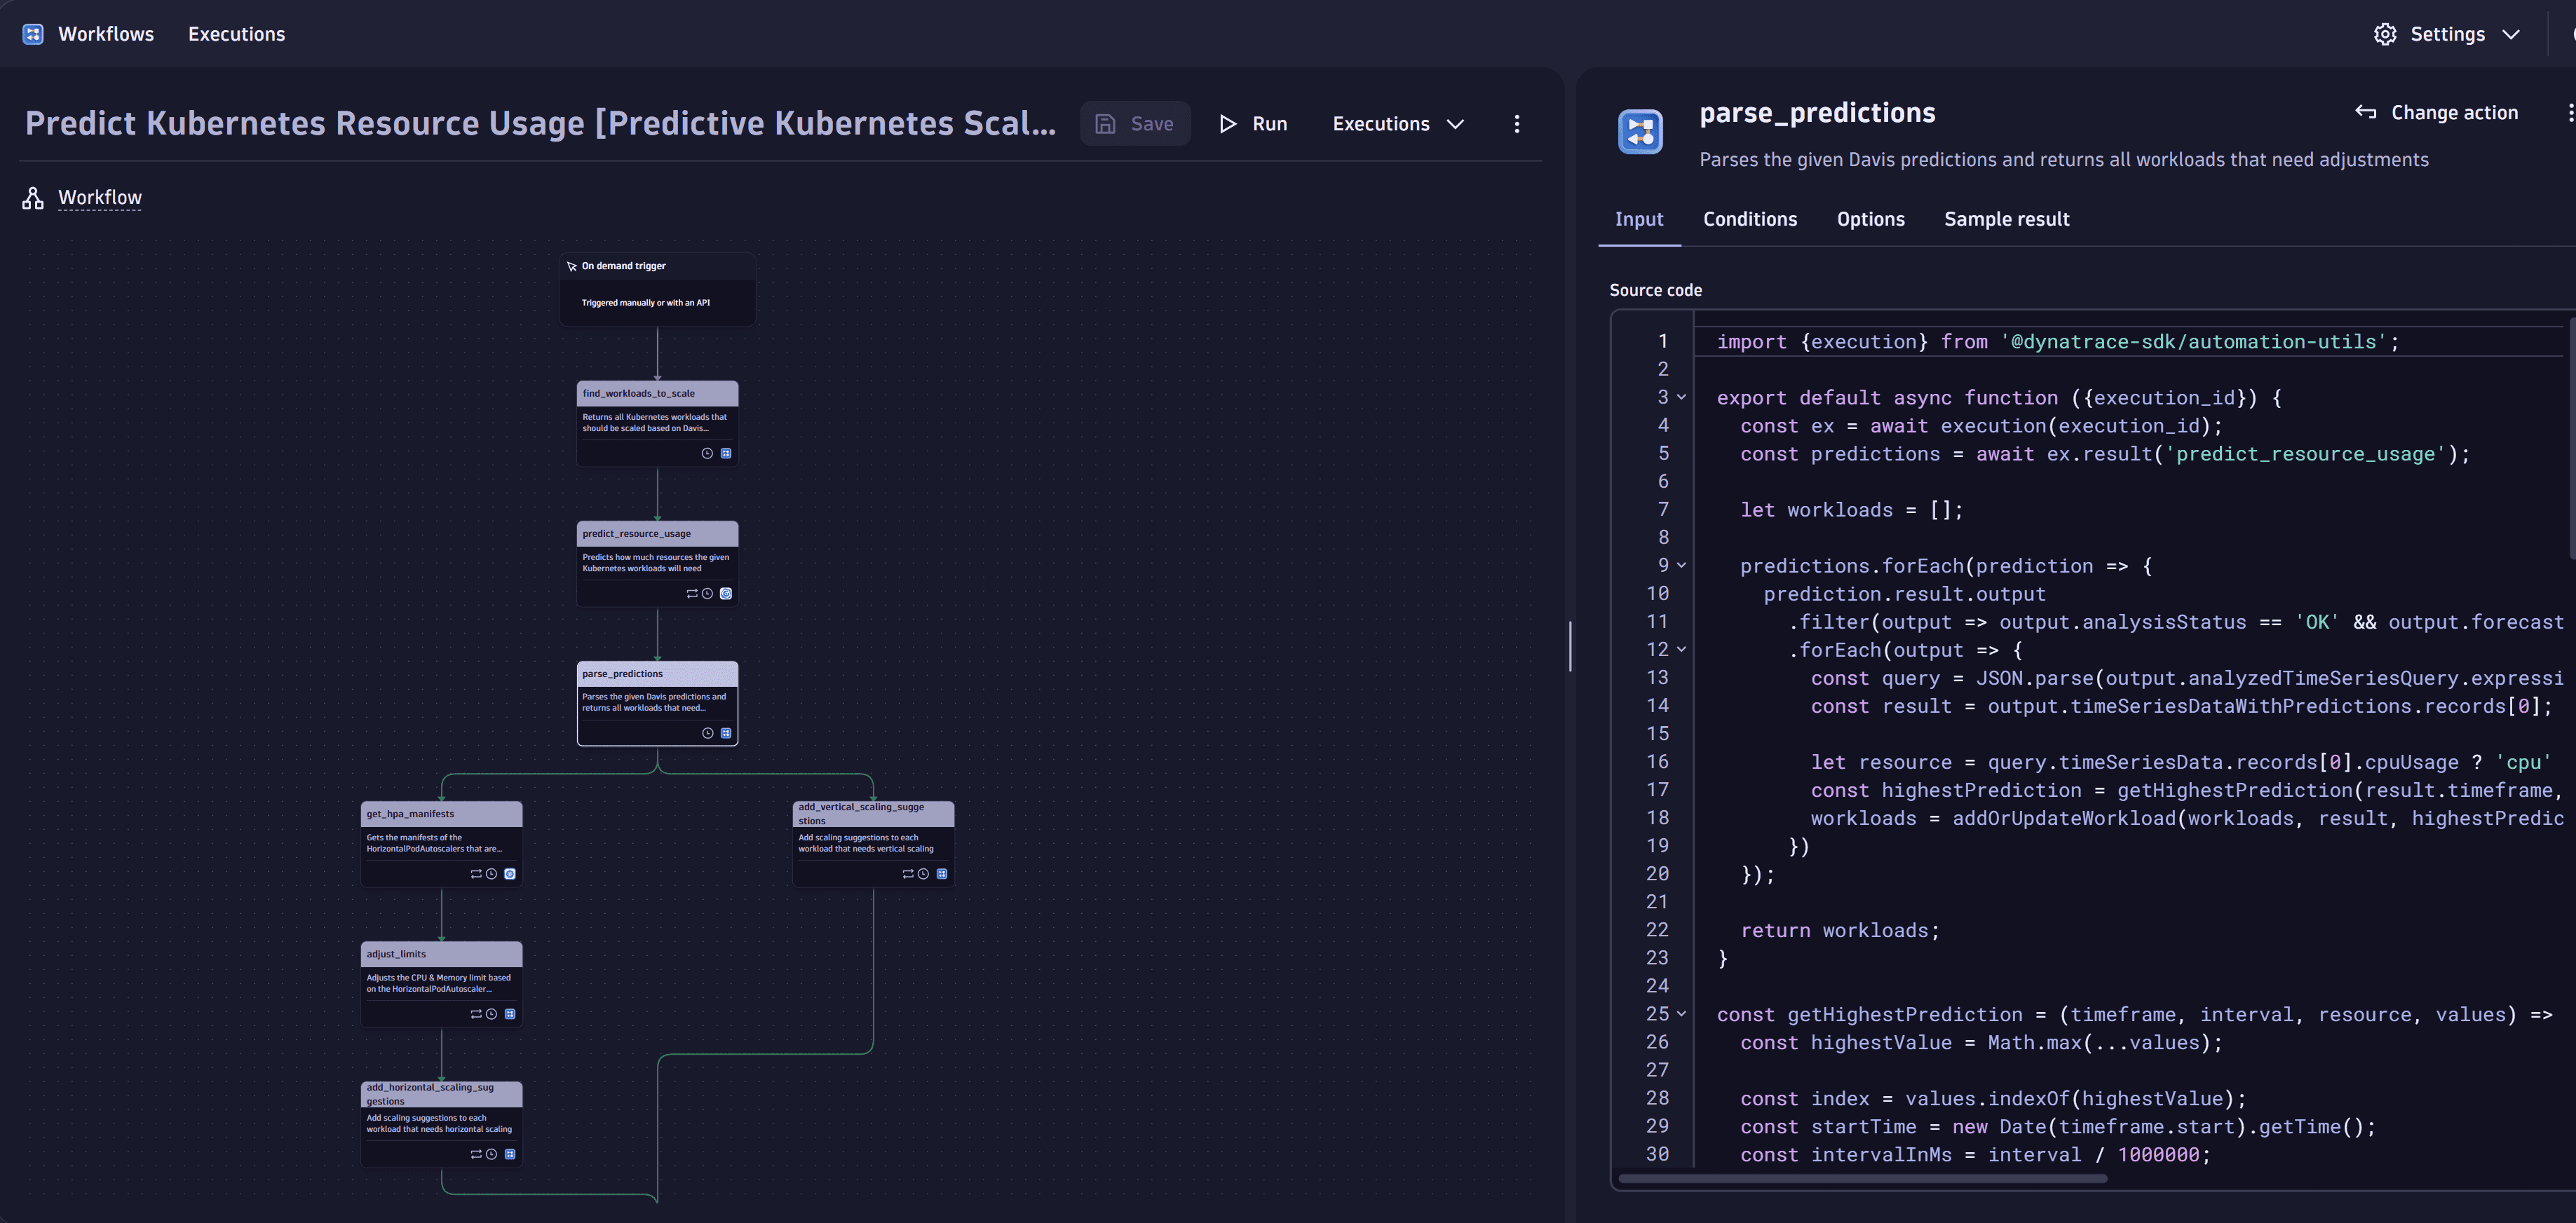
Task: Click the adjust_limits node icon
Action: [509, 1013]
